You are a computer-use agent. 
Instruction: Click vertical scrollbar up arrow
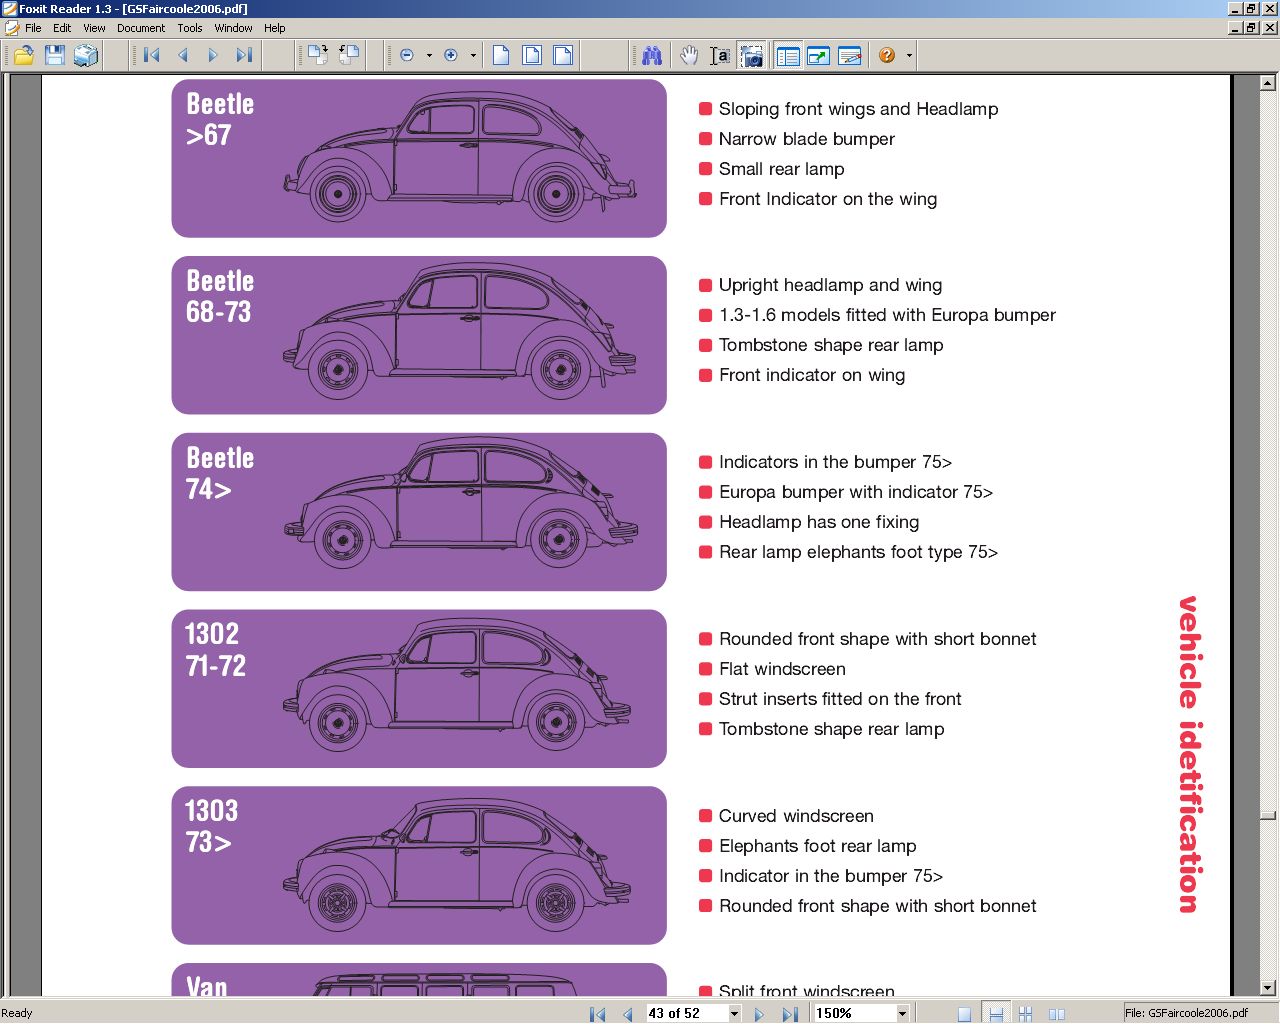tap(1268, 82)
